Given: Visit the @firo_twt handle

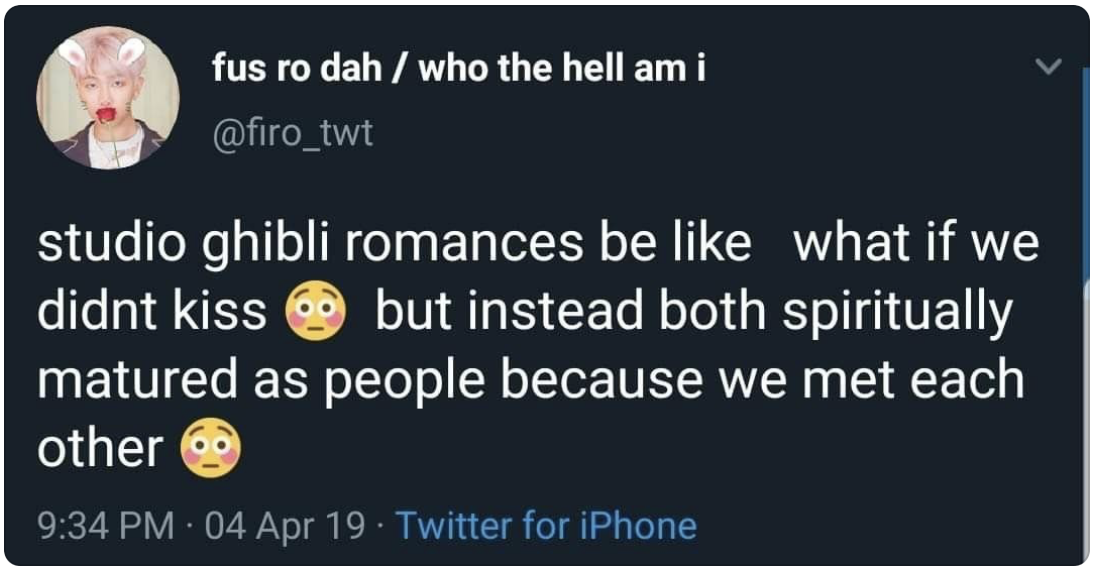Looking at the screenshot, I should click(x=293, y=133).
